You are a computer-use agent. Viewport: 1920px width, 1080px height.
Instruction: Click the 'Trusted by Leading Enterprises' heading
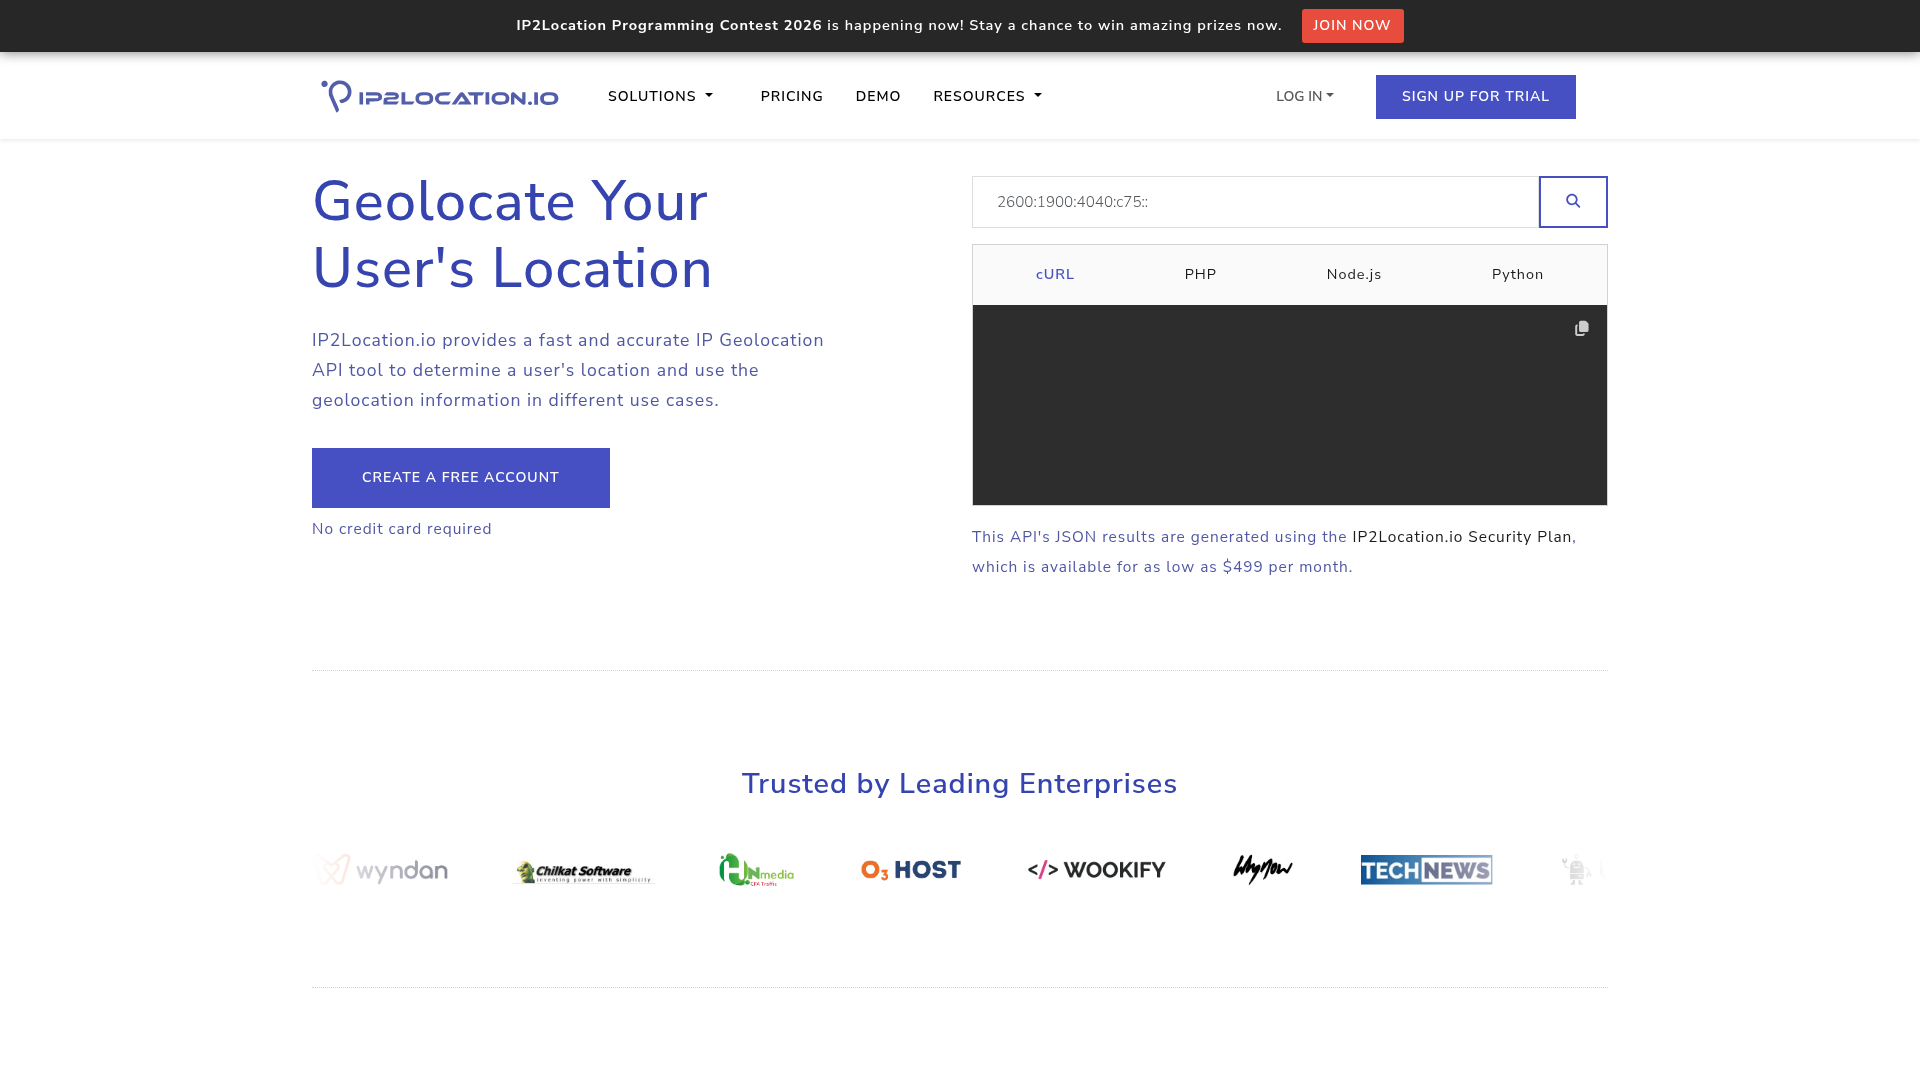[960, 784]
